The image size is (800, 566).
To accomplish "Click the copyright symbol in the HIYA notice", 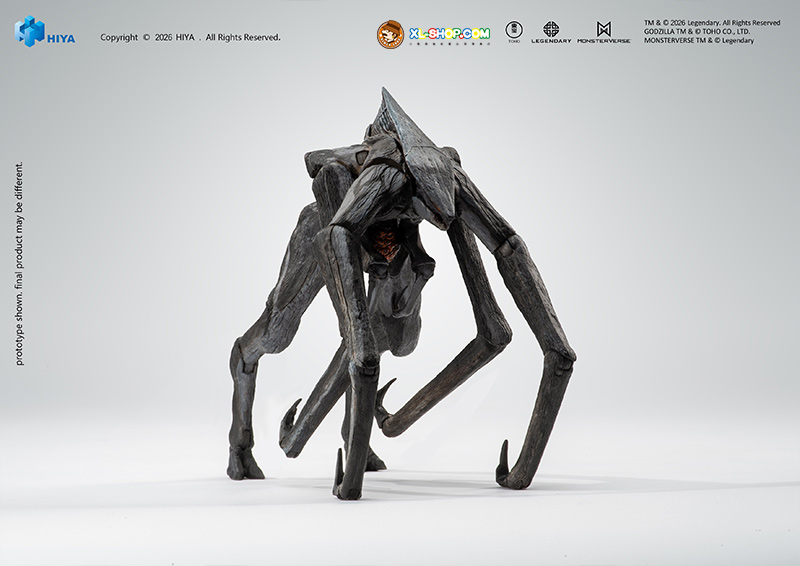I will pyautogui.click(x=146, y=38).
